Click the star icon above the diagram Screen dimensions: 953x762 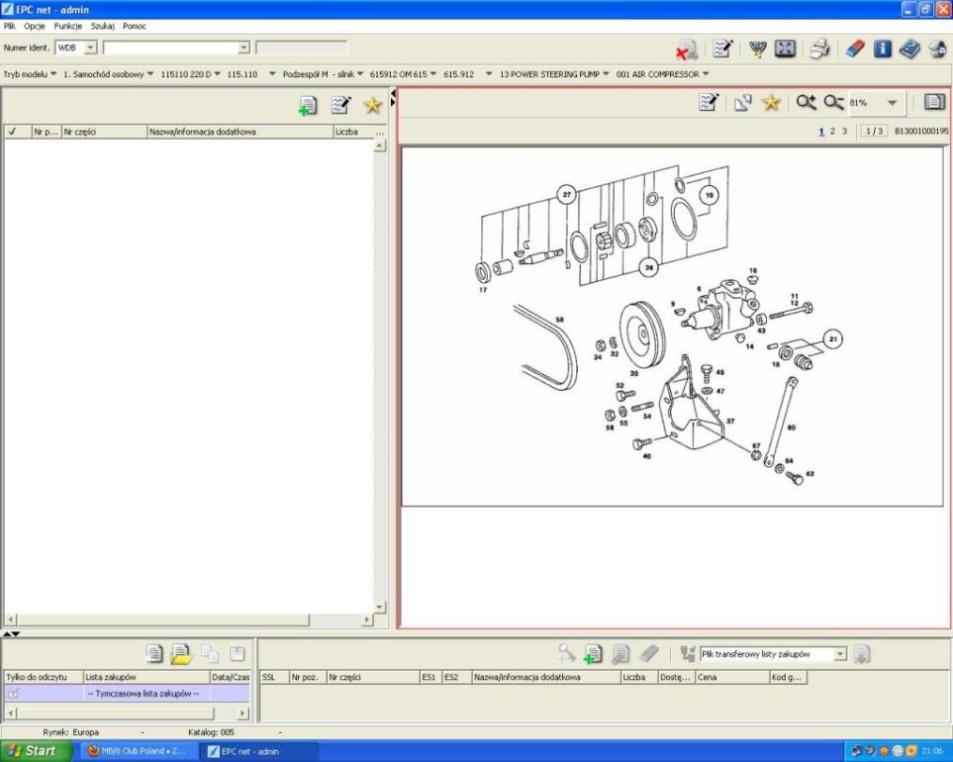click(771, 102)
